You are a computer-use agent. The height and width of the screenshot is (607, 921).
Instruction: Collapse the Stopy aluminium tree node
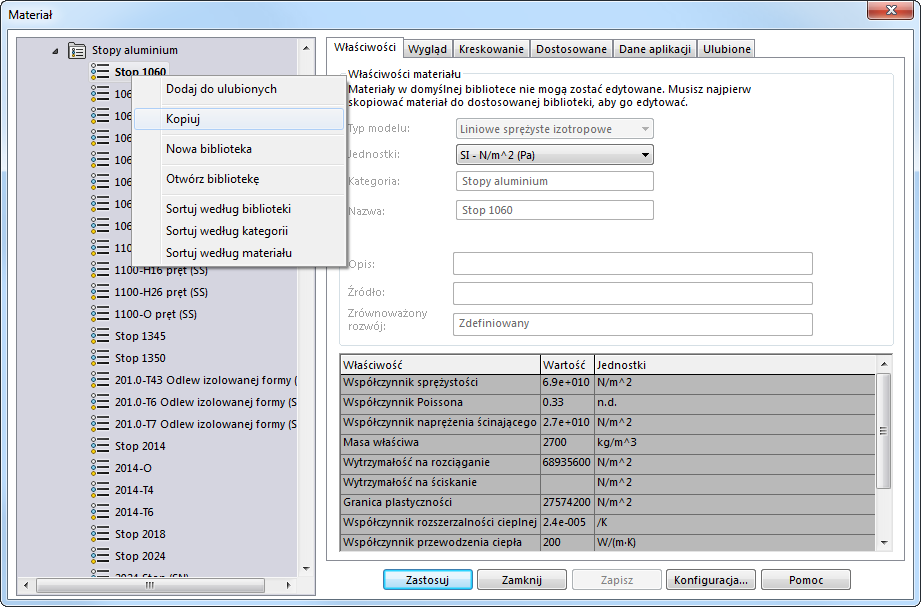(x=55, y=50)
